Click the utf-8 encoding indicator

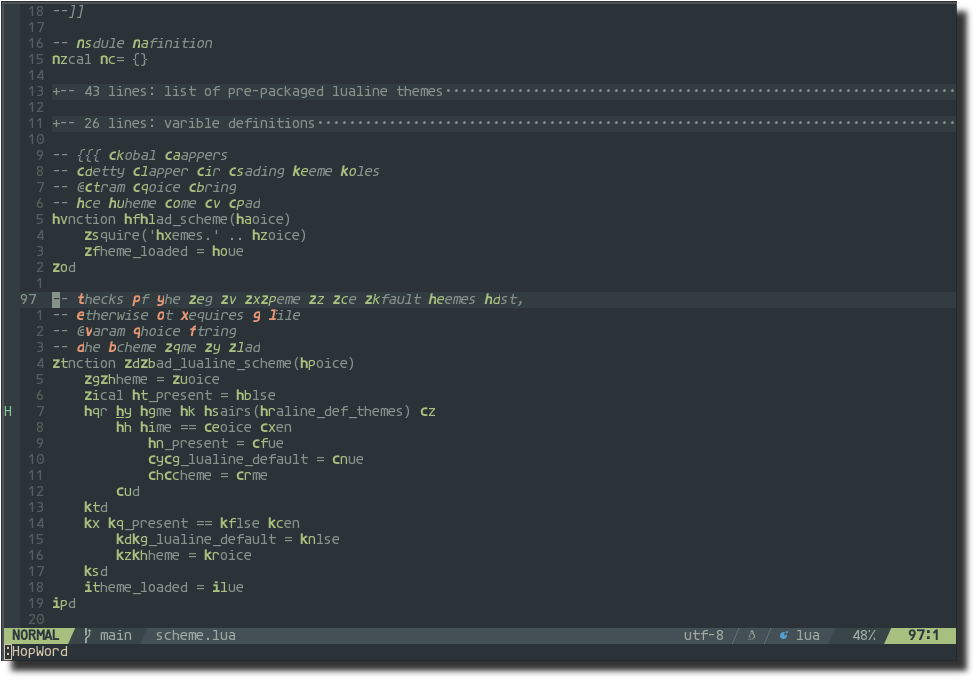click(x=703, y=635)
